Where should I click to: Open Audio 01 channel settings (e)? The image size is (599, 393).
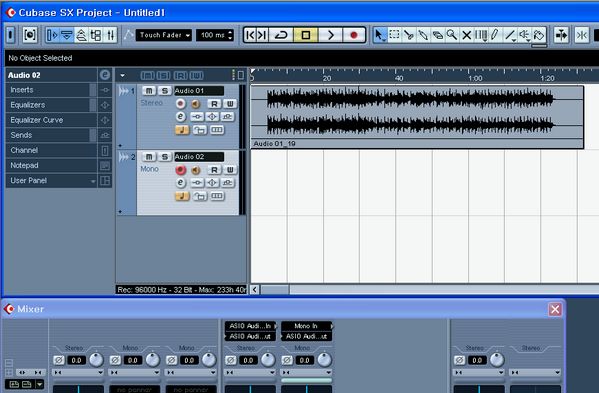181,117
